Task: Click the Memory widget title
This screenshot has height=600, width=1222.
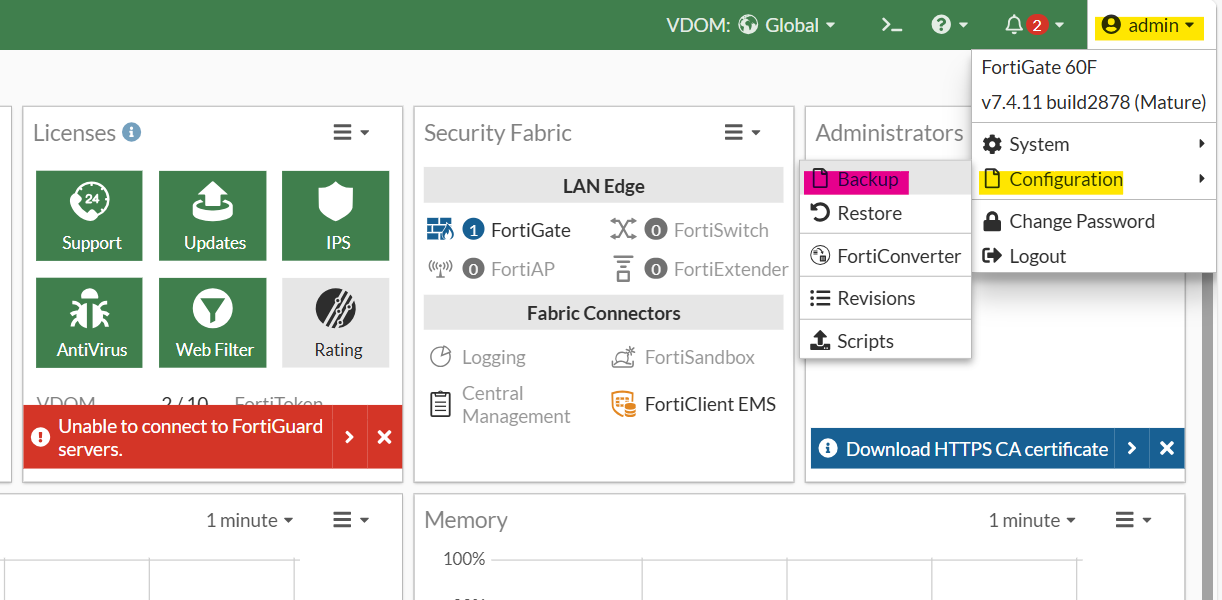Action: coord(466,520)
